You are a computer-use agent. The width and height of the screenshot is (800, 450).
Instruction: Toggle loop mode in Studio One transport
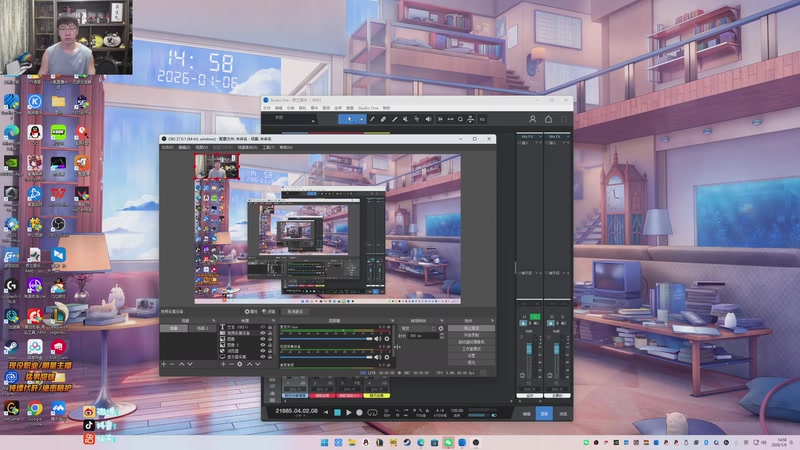[372, 412]
